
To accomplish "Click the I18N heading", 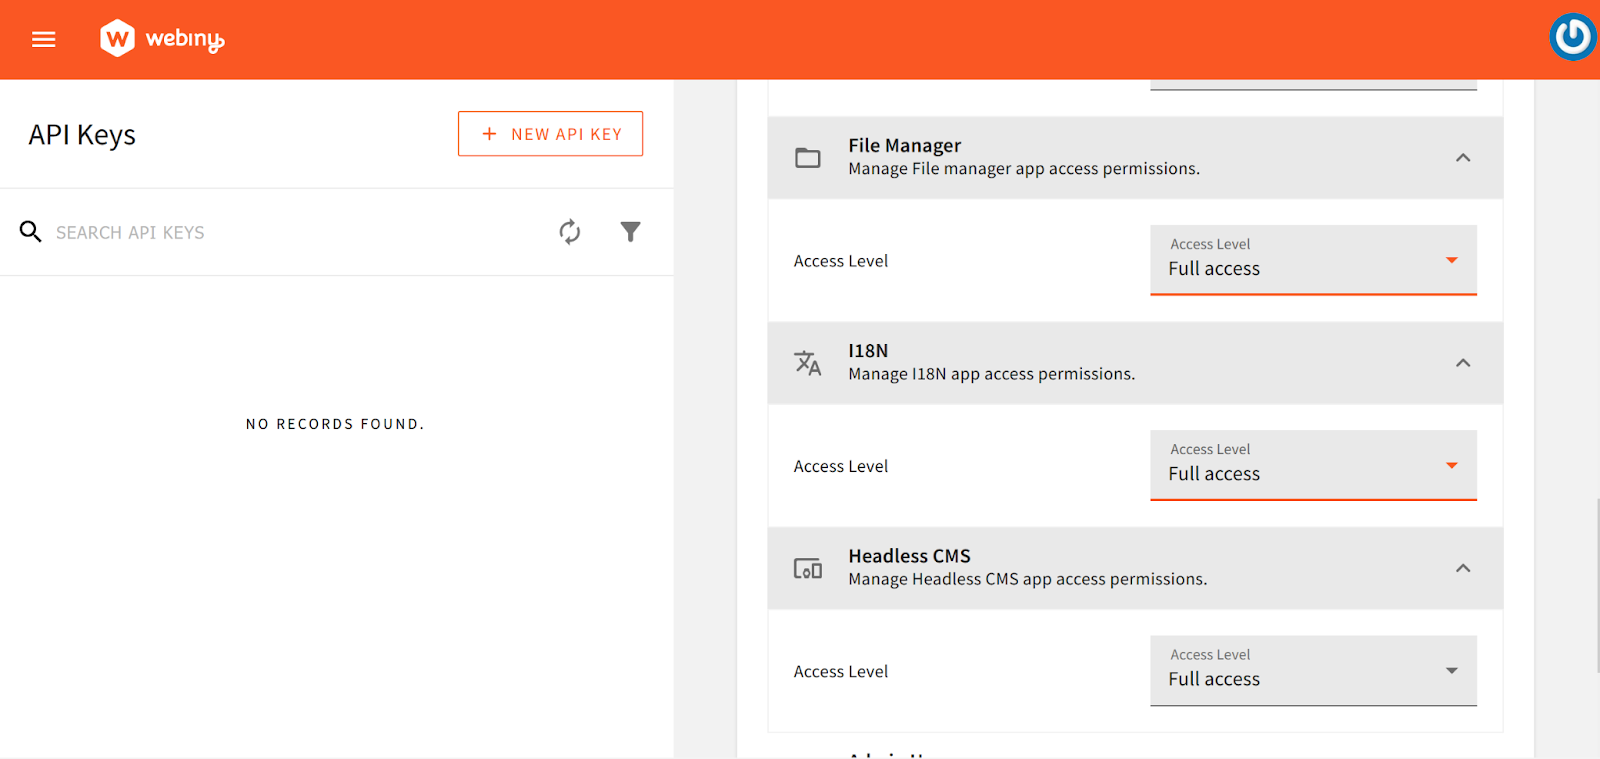I will coord(868,351).
